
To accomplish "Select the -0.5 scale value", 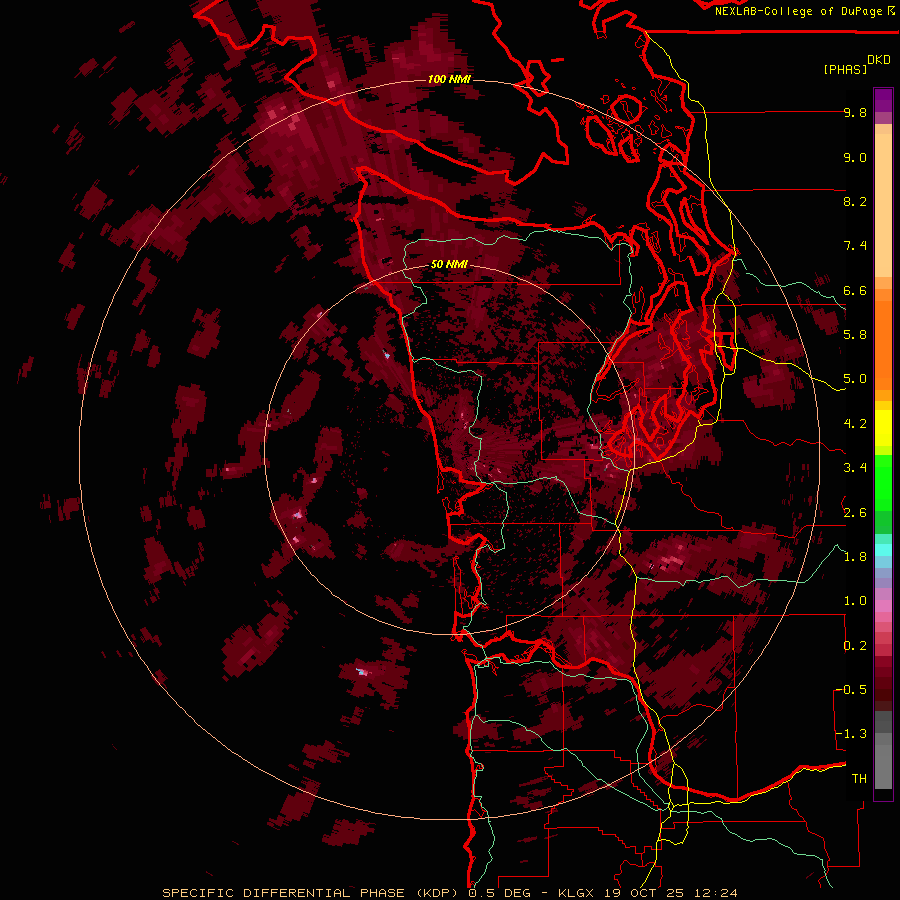I will pos(851,690).
